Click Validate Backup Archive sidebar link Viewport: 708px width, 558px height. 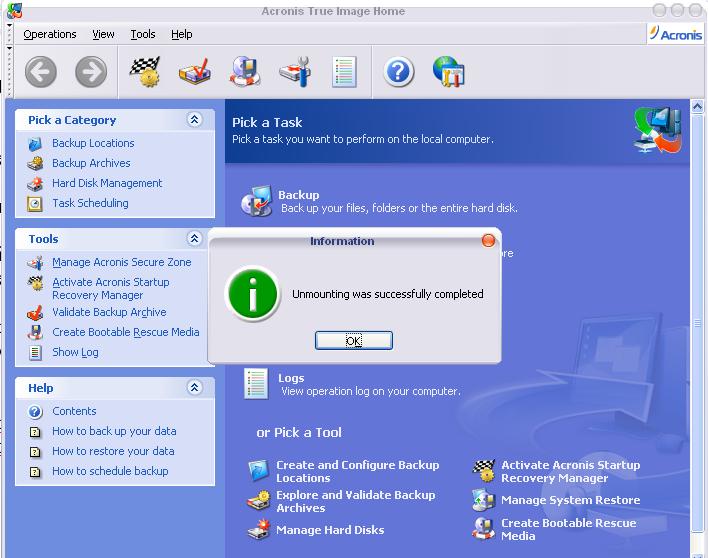[x=109, y=312]
